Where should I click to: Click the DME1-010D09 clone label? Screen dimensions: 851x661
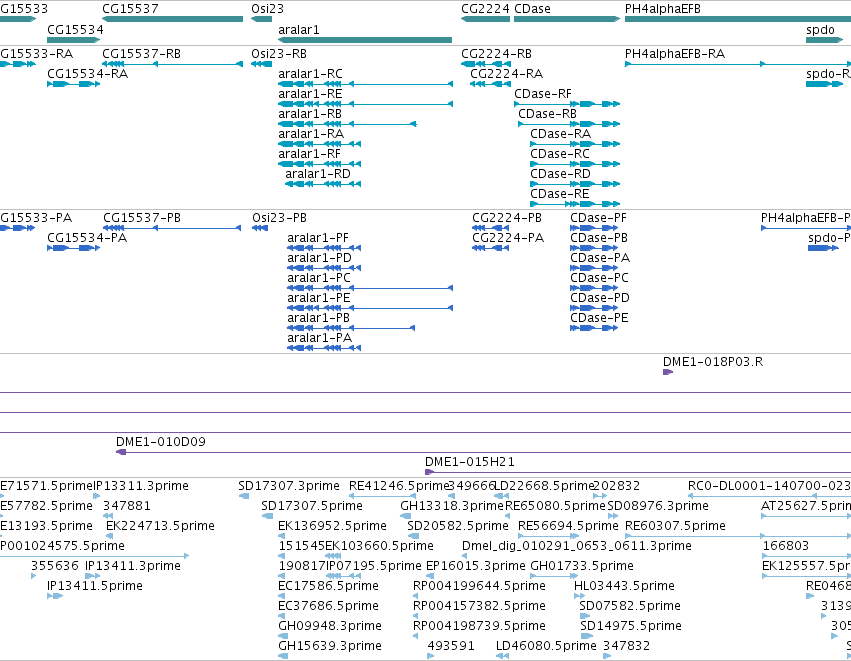click(x=161, y=441)
